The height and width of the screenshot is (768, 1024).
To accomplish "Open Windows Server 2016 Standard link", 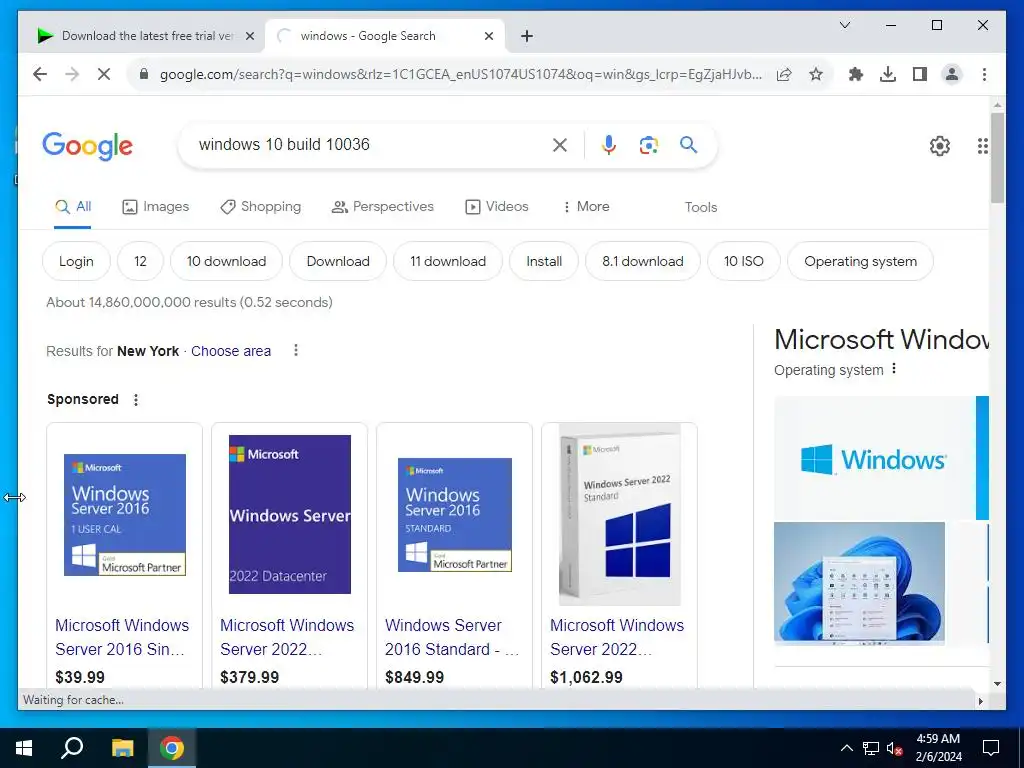I will click(x=452, y=637).
